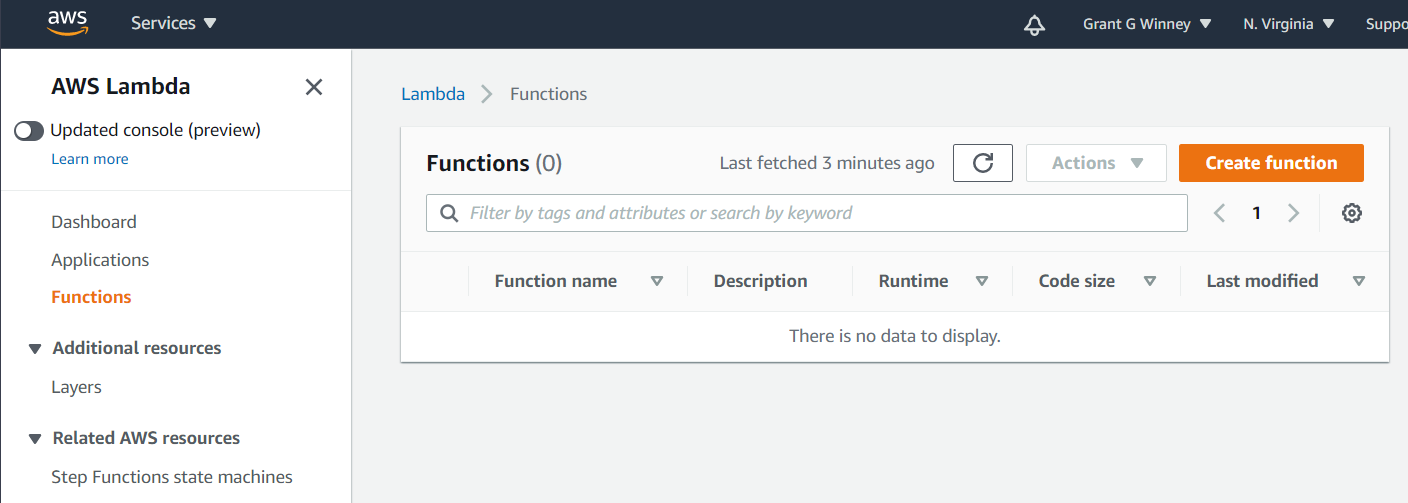Open the Services dropdown

coord(173,23)
